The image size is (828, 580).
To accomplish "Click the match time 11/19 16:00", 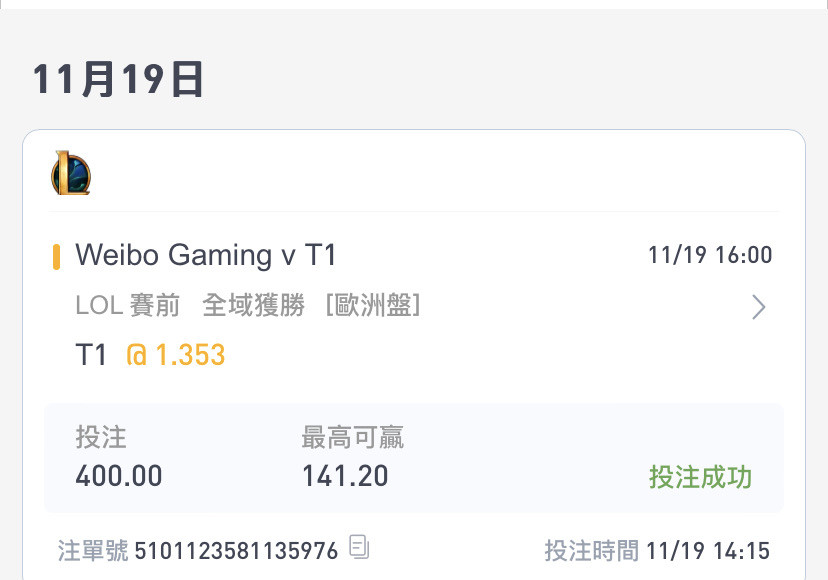I will [x=710, y=255].
